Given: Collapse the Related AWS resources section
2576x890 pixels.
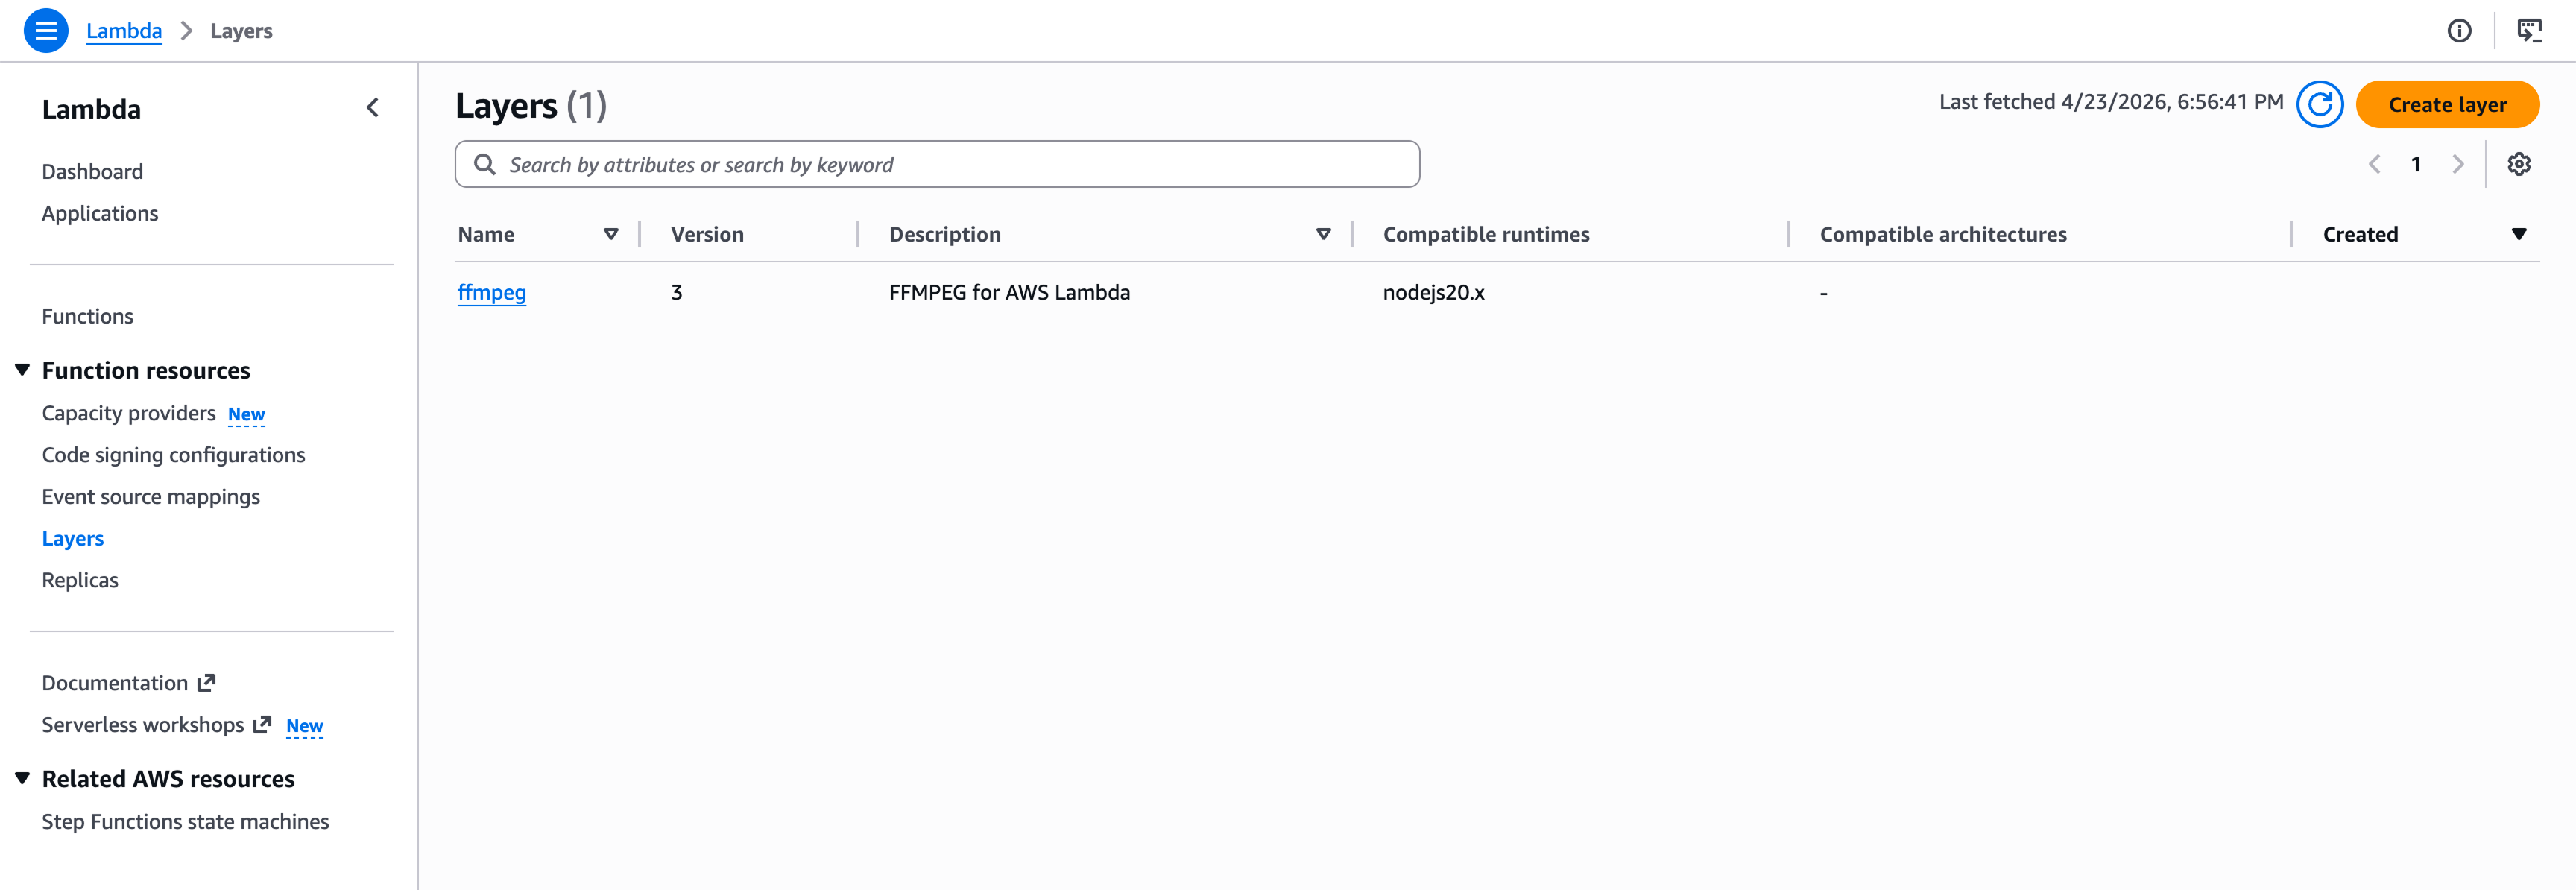Looking at the screenshot, I should point(23,778).
